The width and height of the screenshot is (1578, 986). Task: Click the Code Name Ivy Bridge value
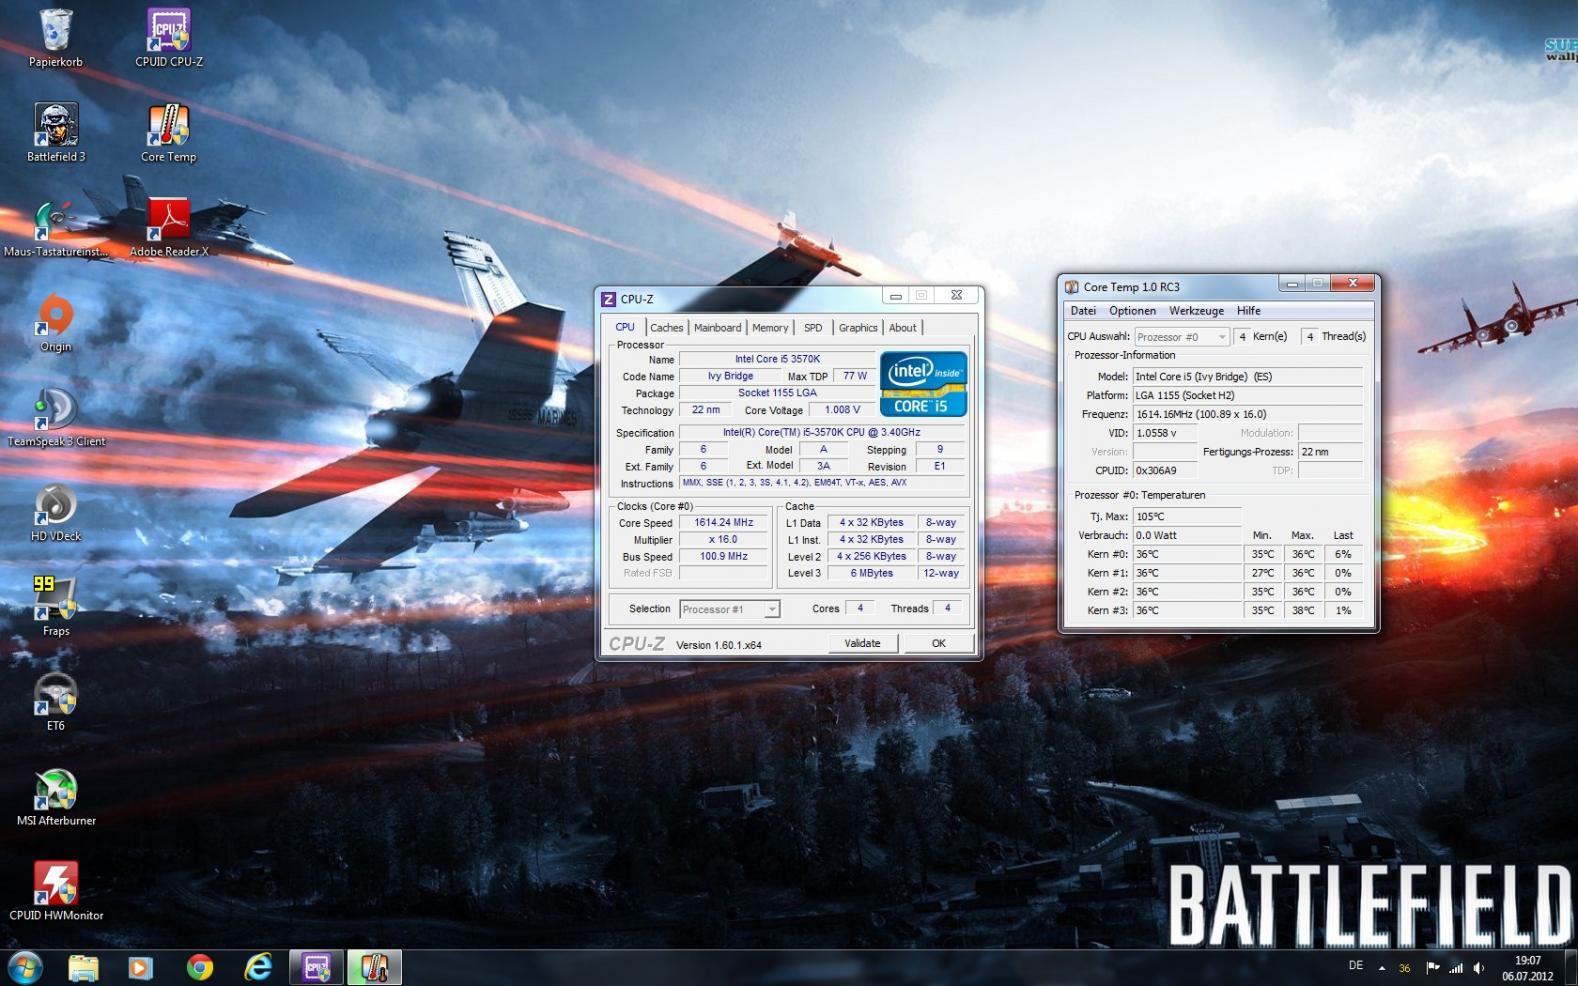point(730,377)
